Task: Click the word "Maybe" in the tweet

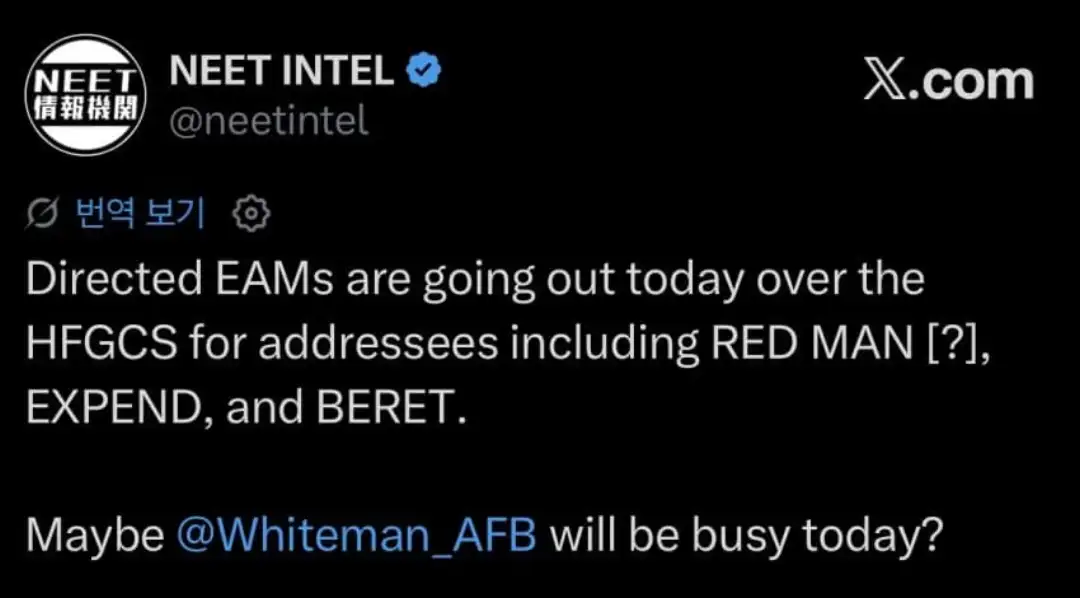Action: click(95, 536)
